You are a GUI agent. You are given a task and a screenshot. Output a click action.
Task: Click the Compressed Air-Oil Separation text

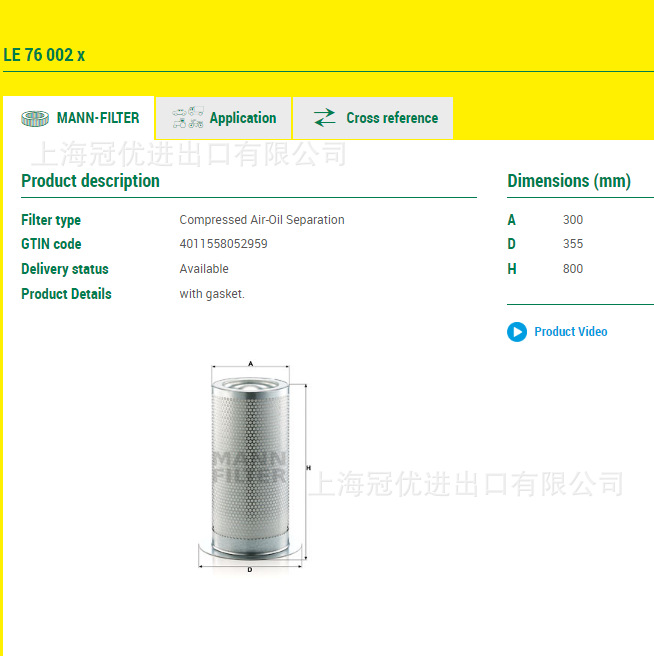click(262, 220)
